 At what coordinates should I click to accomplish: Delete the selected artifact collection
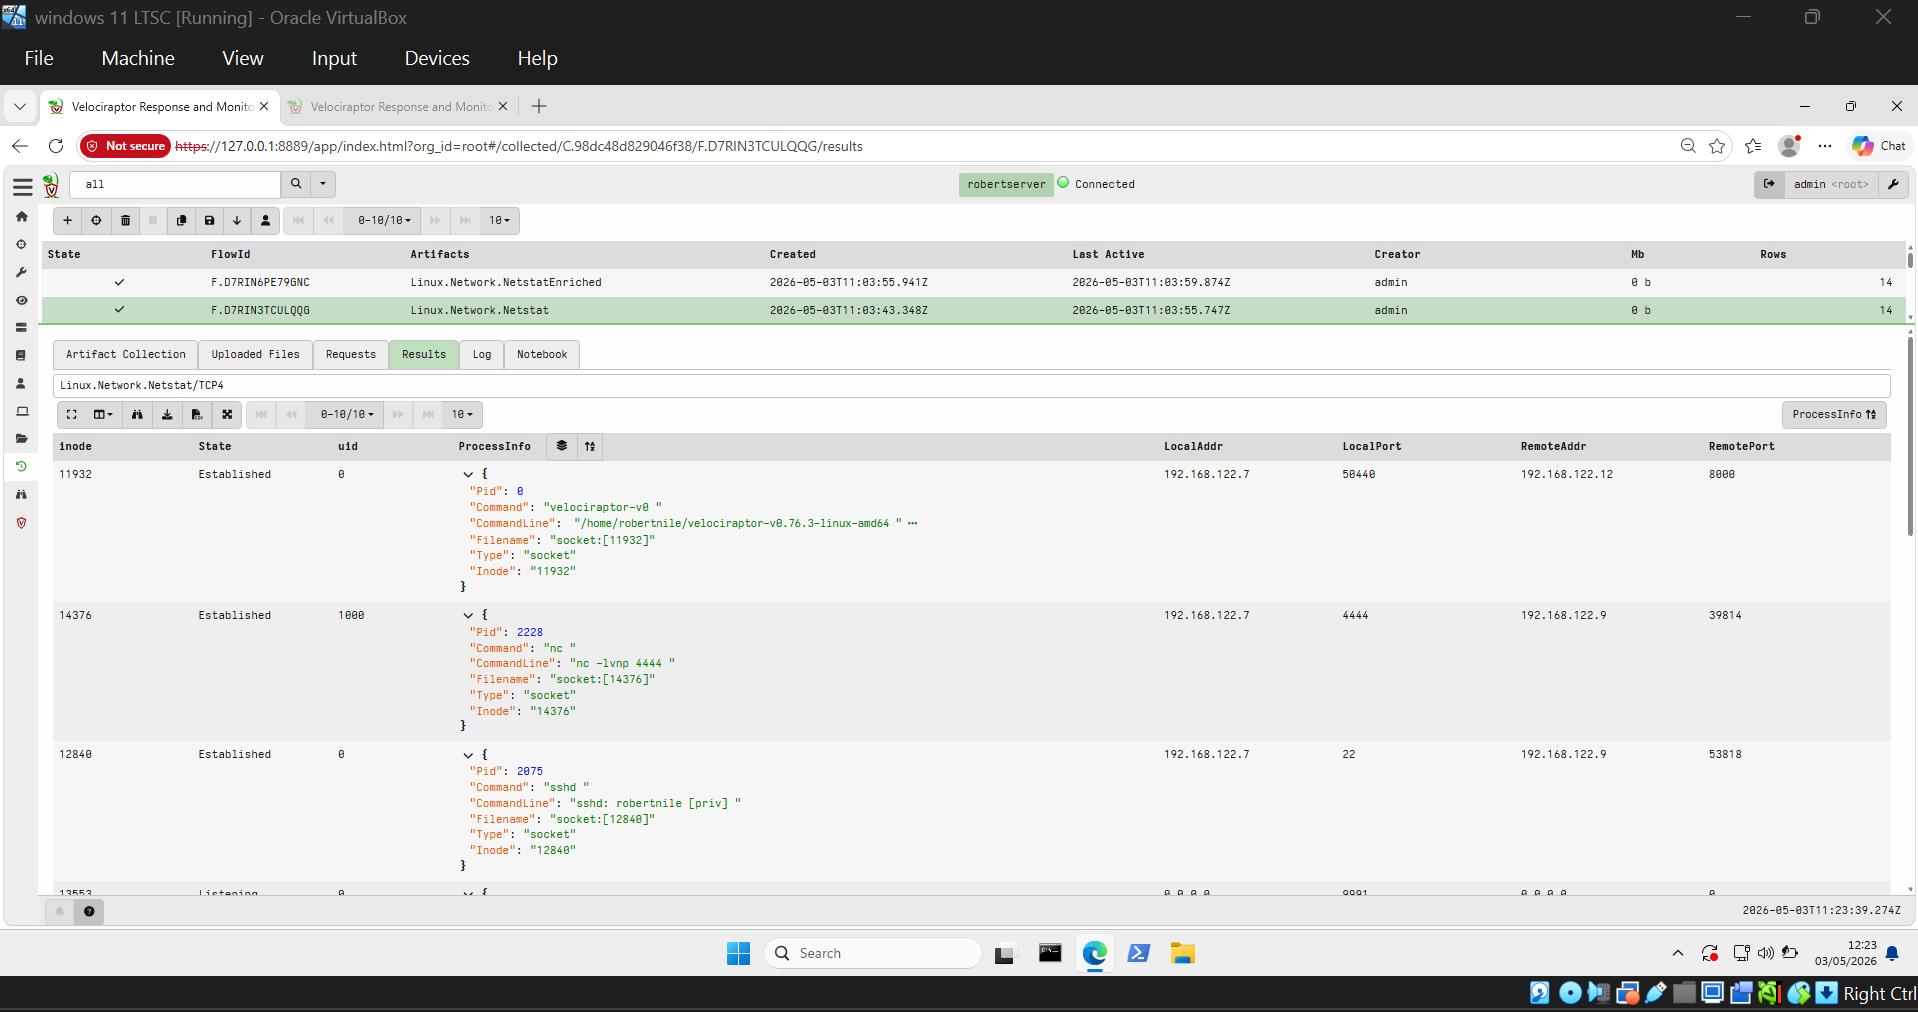pyautogui.click(x=125, y=220)
